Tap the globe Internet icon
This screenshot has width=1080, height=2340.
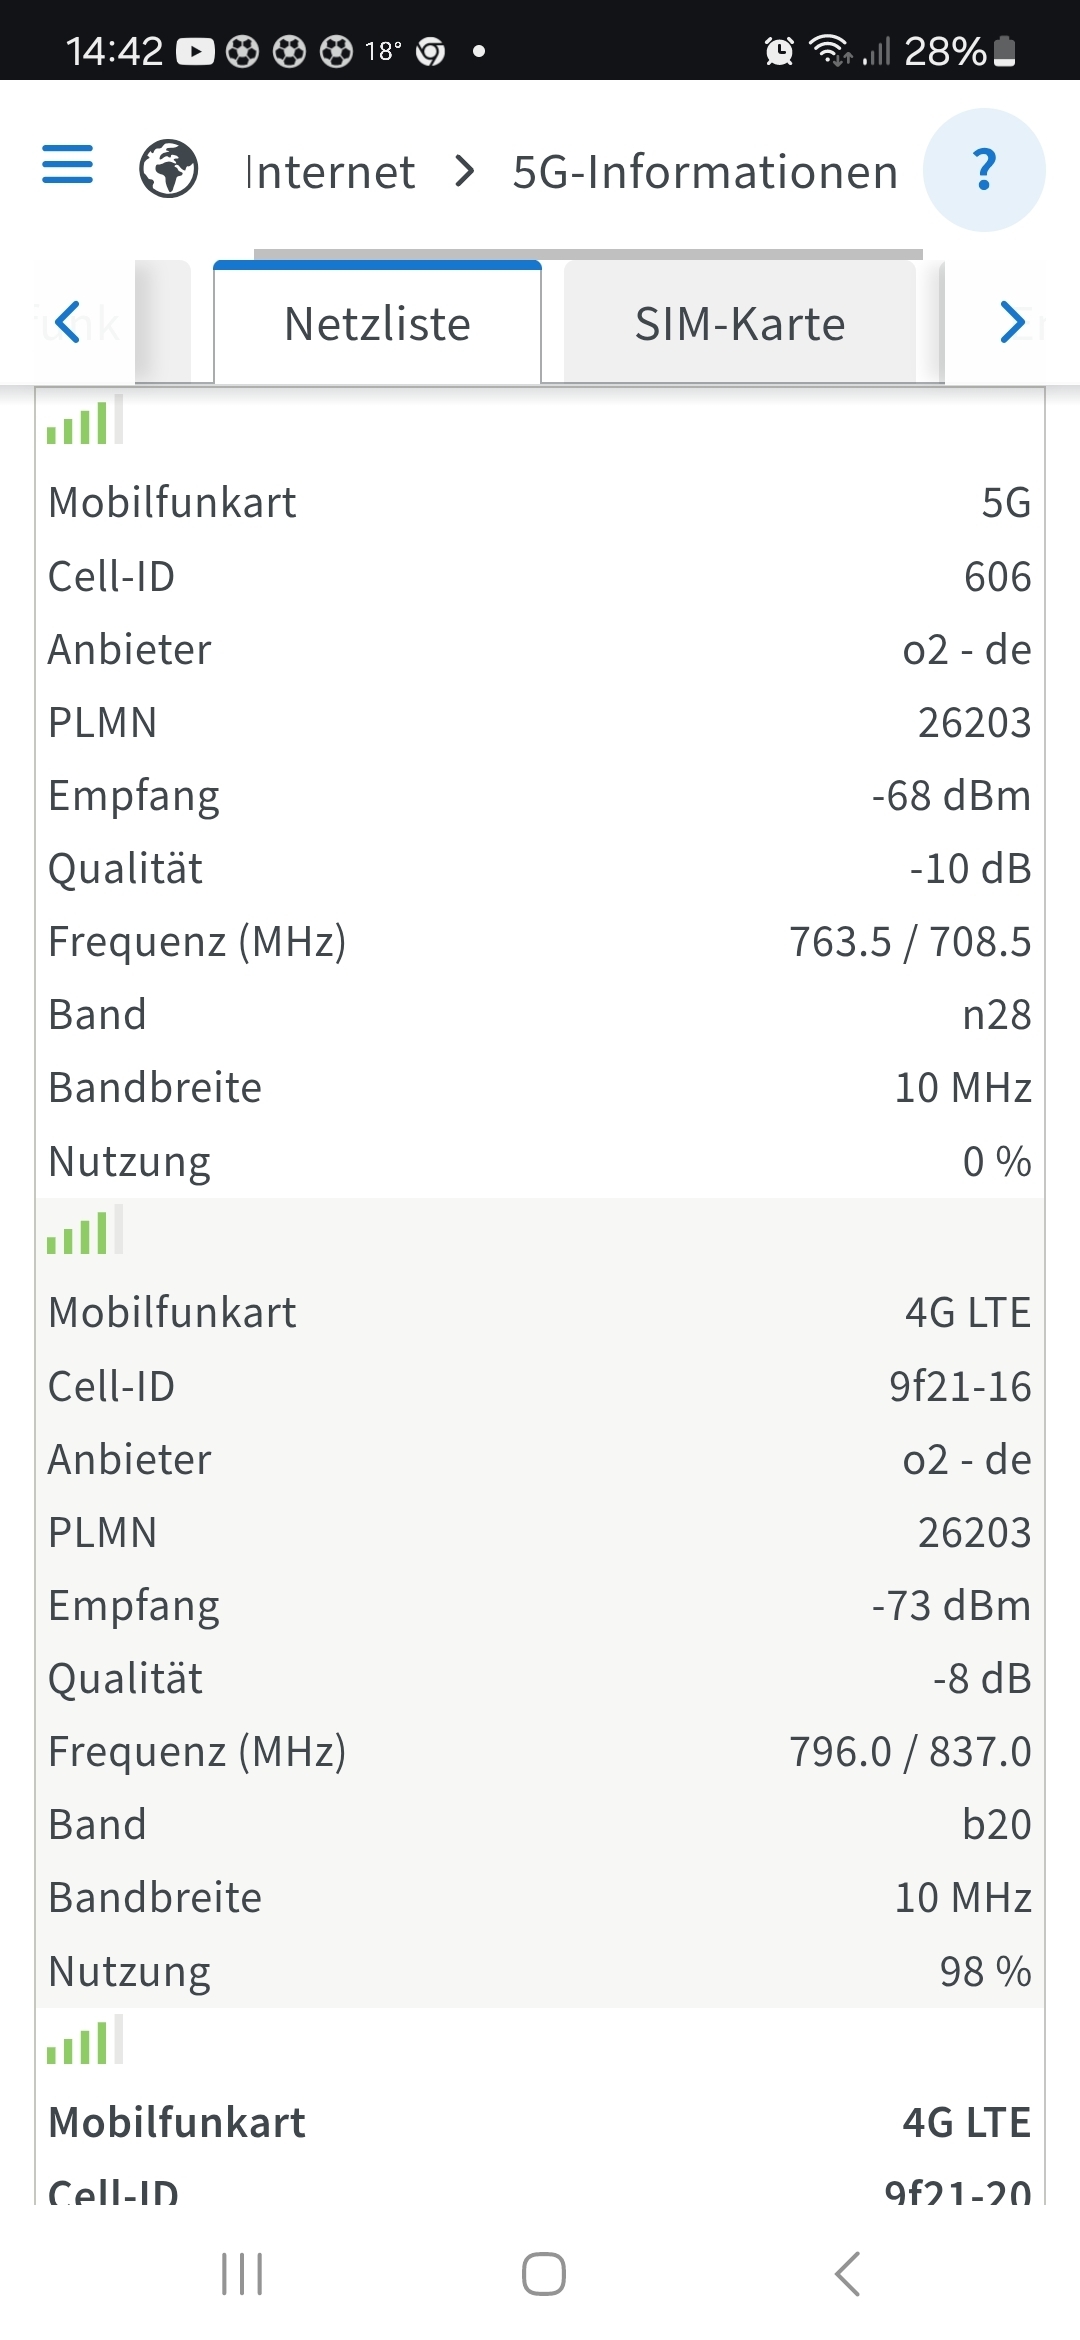coord(168,168)
